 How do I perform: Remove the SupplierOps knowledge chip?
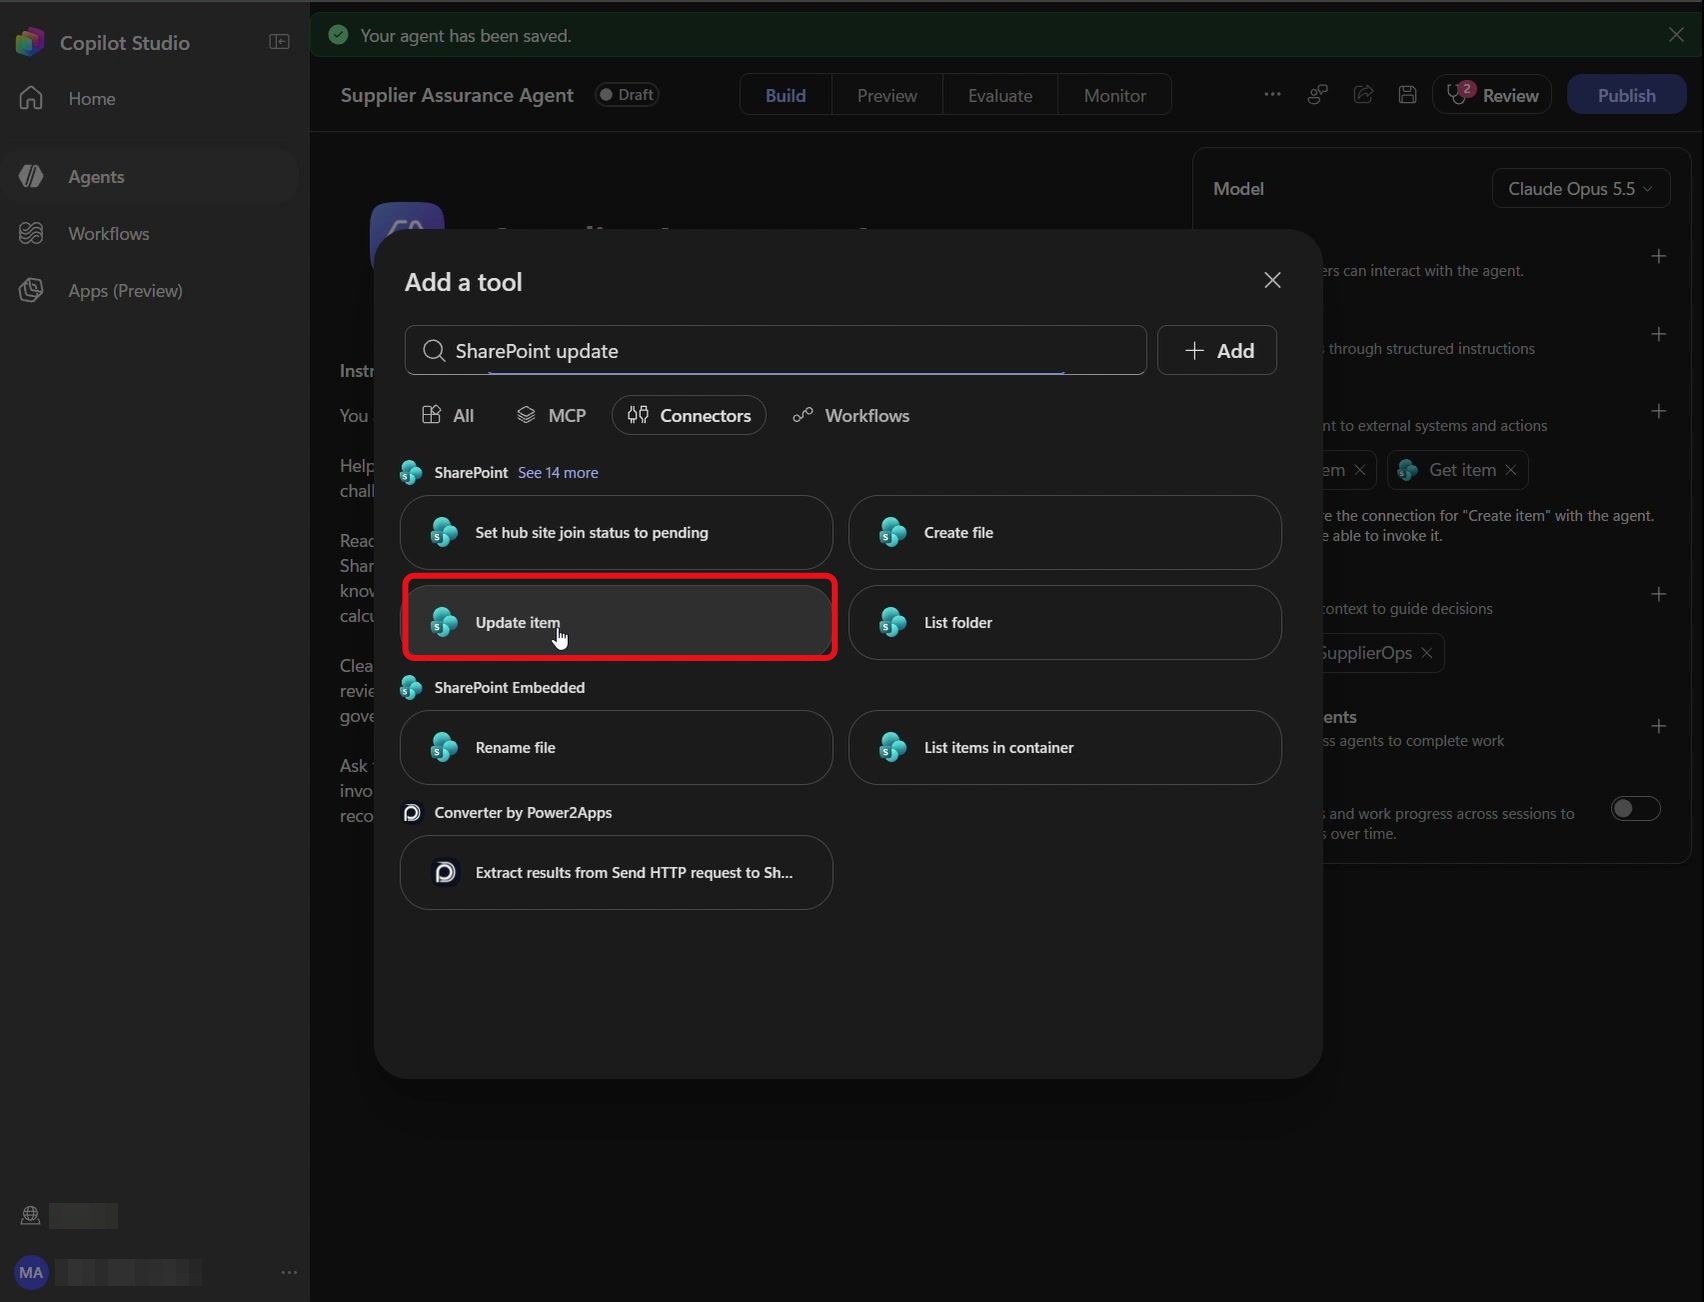coord(1427,653)
